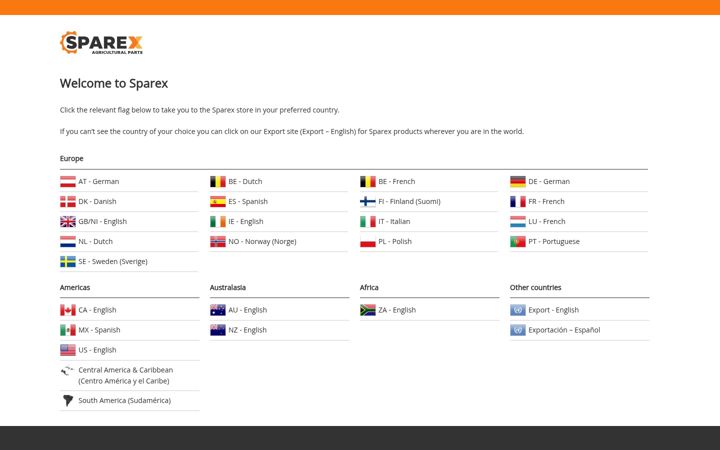Choose the MX - Spanish store link
Viewport: 720px width, 450px height.
[x=99, y=330]
